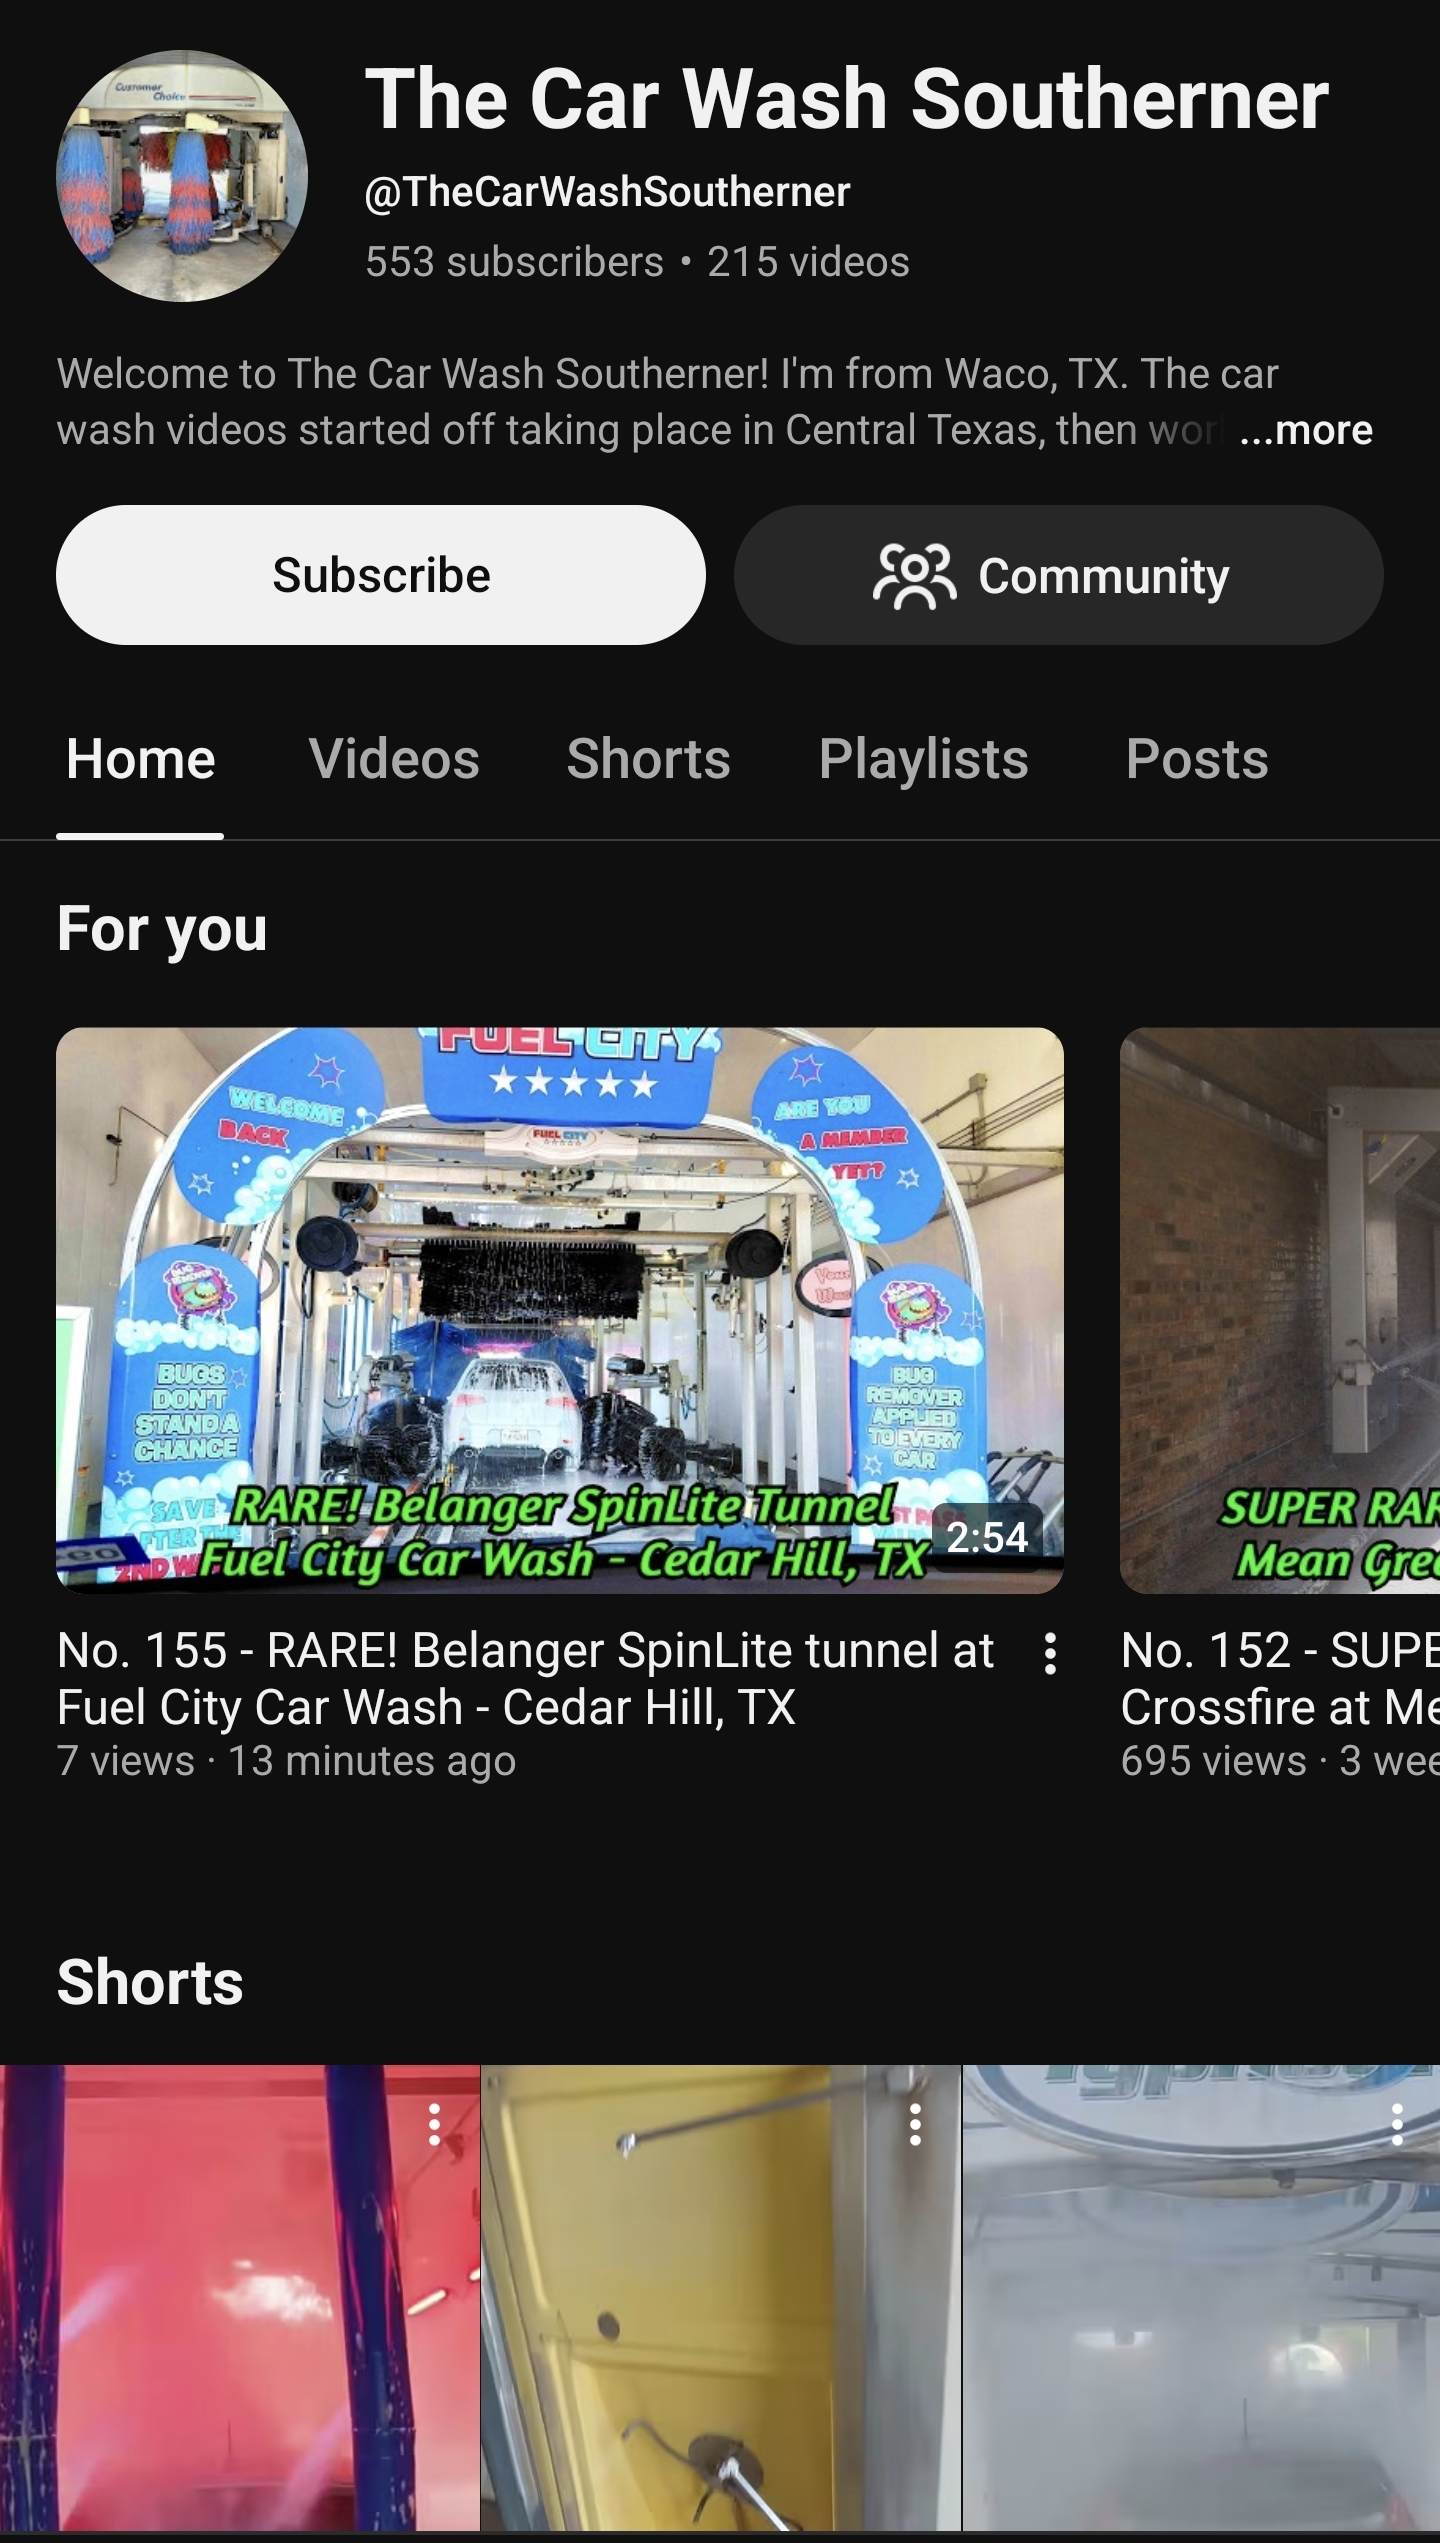The height and width of the screenshot is (2543, 1440).
Task: Subscribe to The Car Wash Southerner
Action: click(x=381, y=575)
